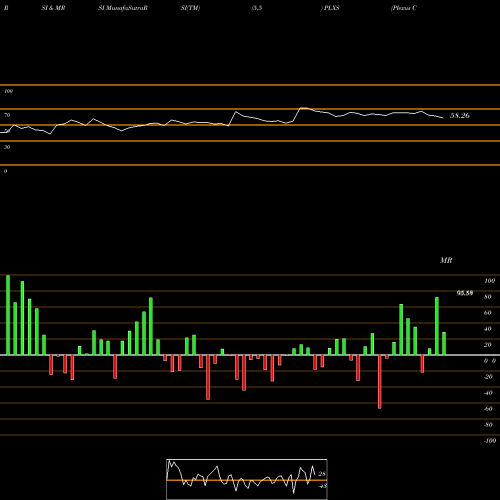Click the 'SI & MR' header text
This screenshot has height=500, width=500.
coord(53,8)
